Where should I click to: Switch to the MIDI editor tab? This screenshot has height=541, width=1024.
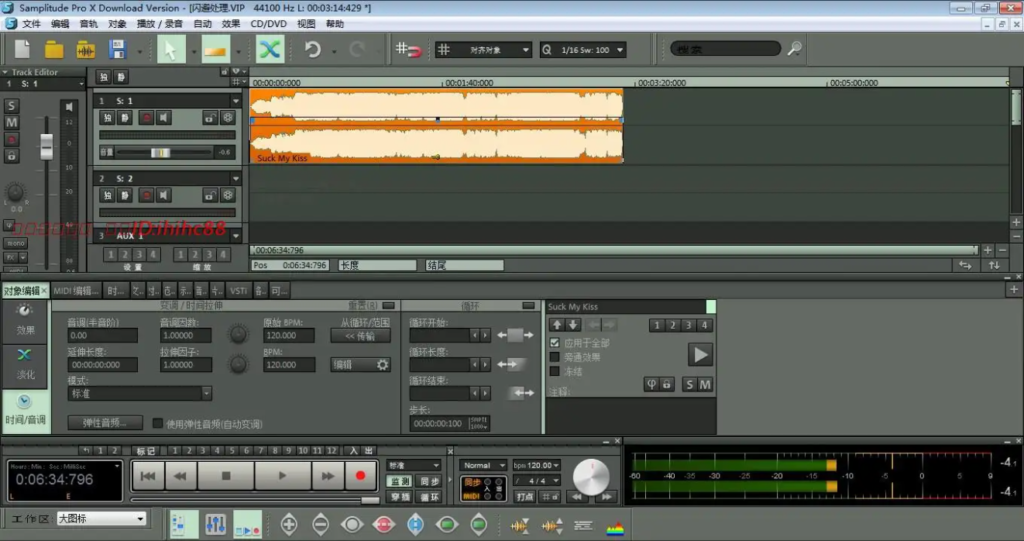pos(76,291)
